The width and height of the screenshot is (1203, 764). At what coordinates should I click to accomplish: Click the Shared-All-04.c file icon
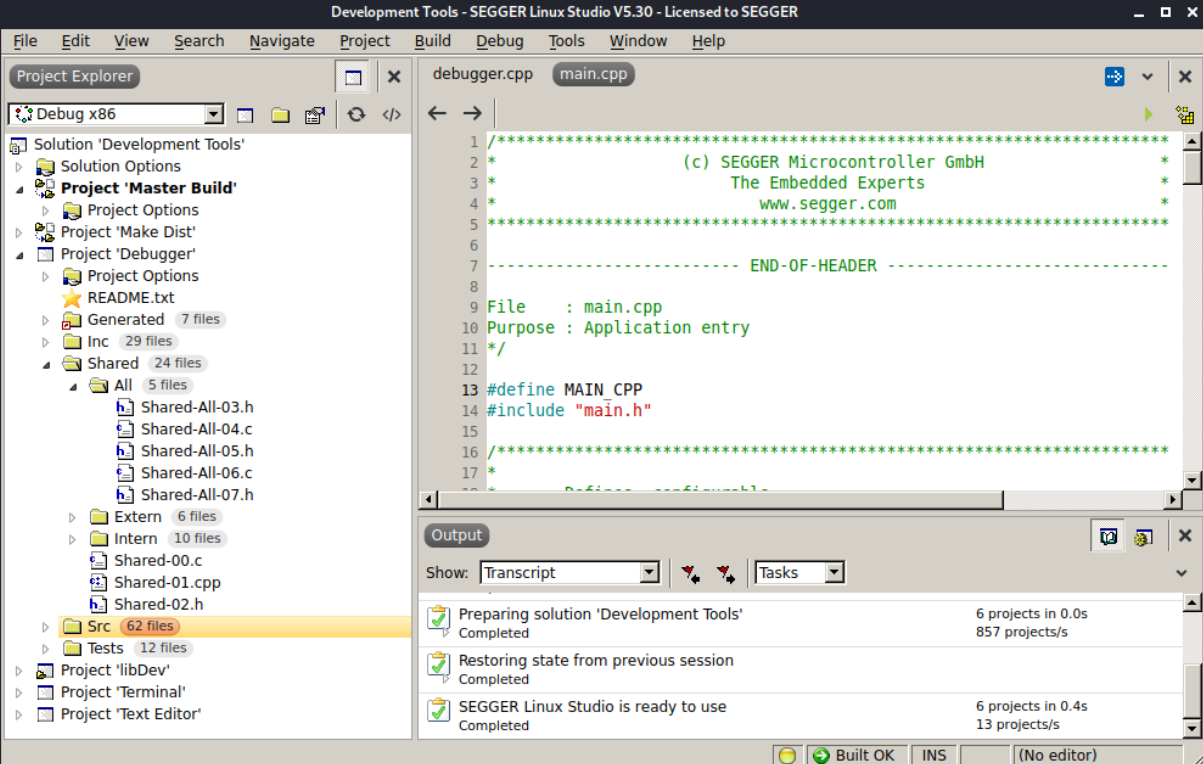[125, 430]
